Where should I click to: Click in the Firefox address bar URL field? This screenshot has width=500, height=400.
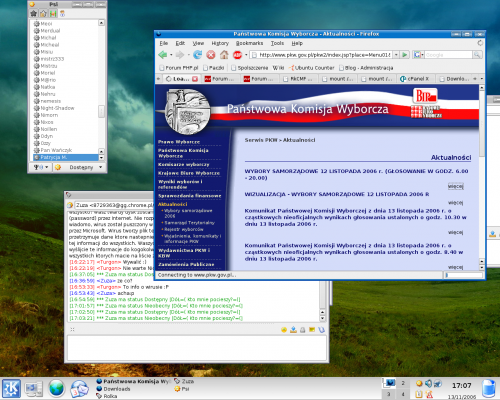point(322,55)
